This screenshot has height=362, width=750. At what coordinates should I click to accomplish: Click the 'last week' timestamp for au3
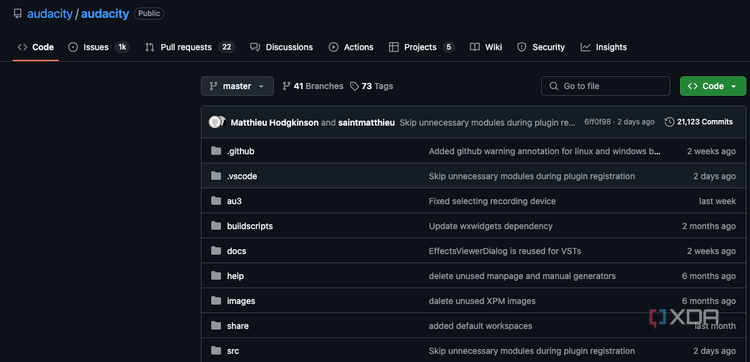(717, 201)
